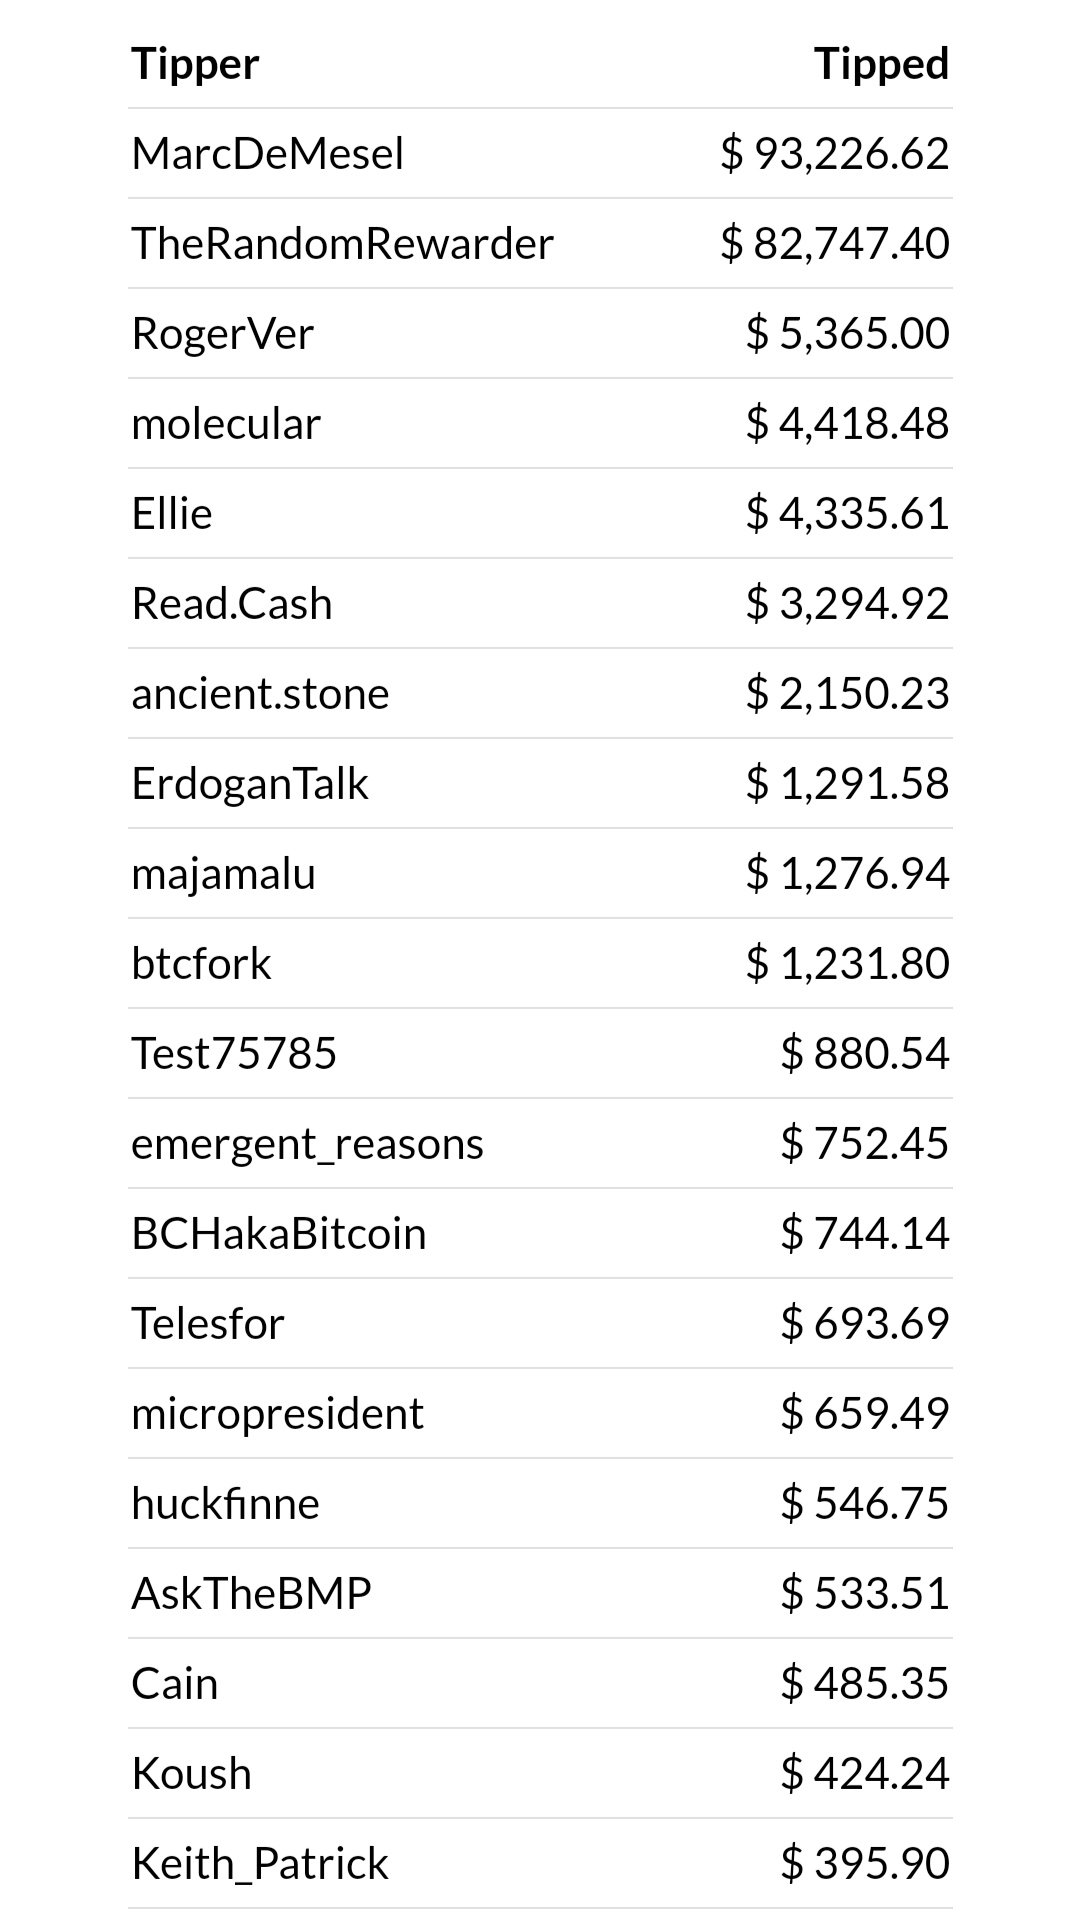Select the $ 93,226.62 tipped amount

[x=834, y=154]
